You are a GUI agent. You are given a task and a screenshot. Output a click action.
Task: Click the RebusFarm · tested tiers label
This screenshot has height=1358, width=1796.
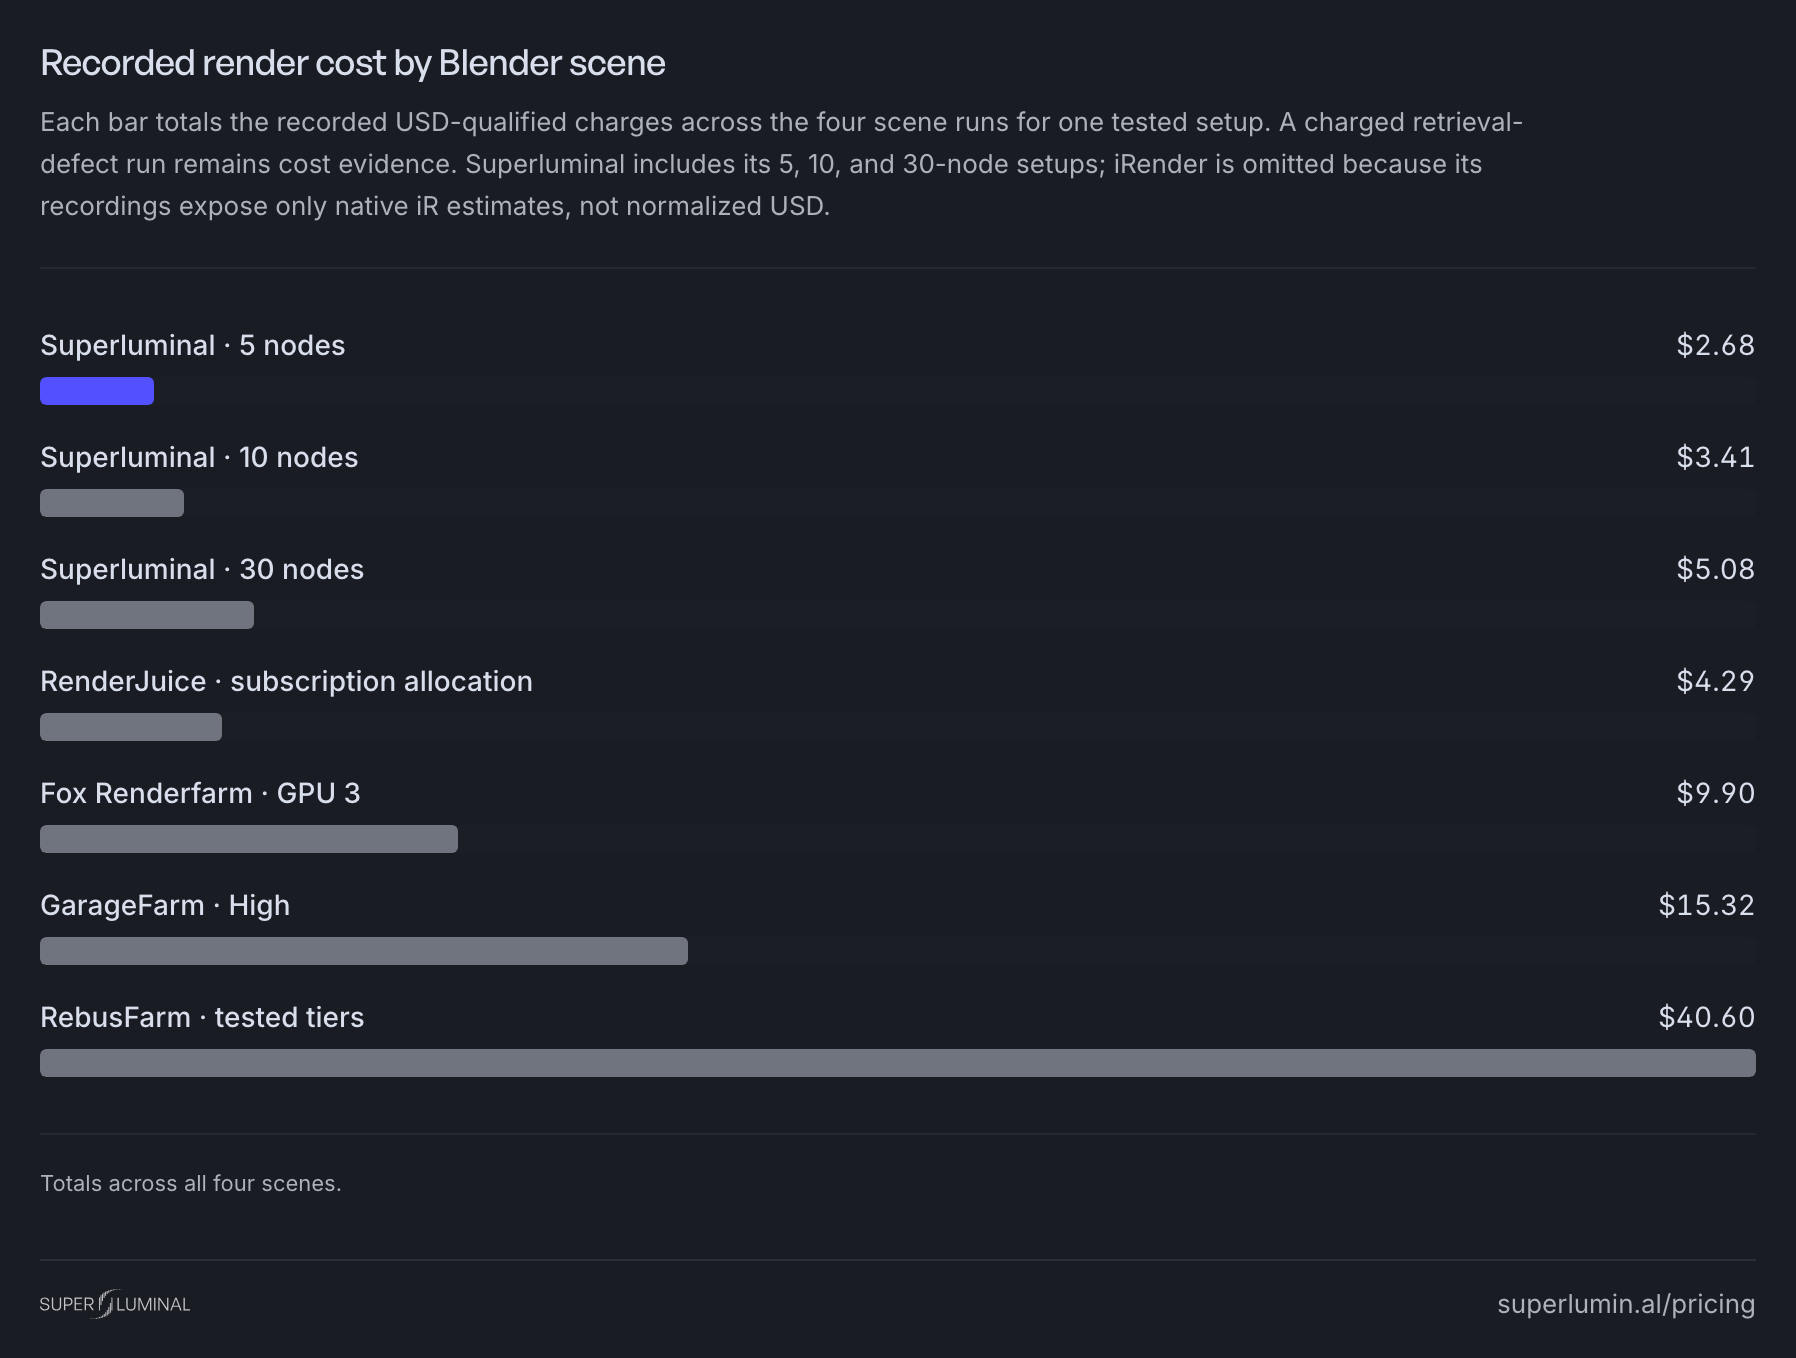pos(202,1017)
